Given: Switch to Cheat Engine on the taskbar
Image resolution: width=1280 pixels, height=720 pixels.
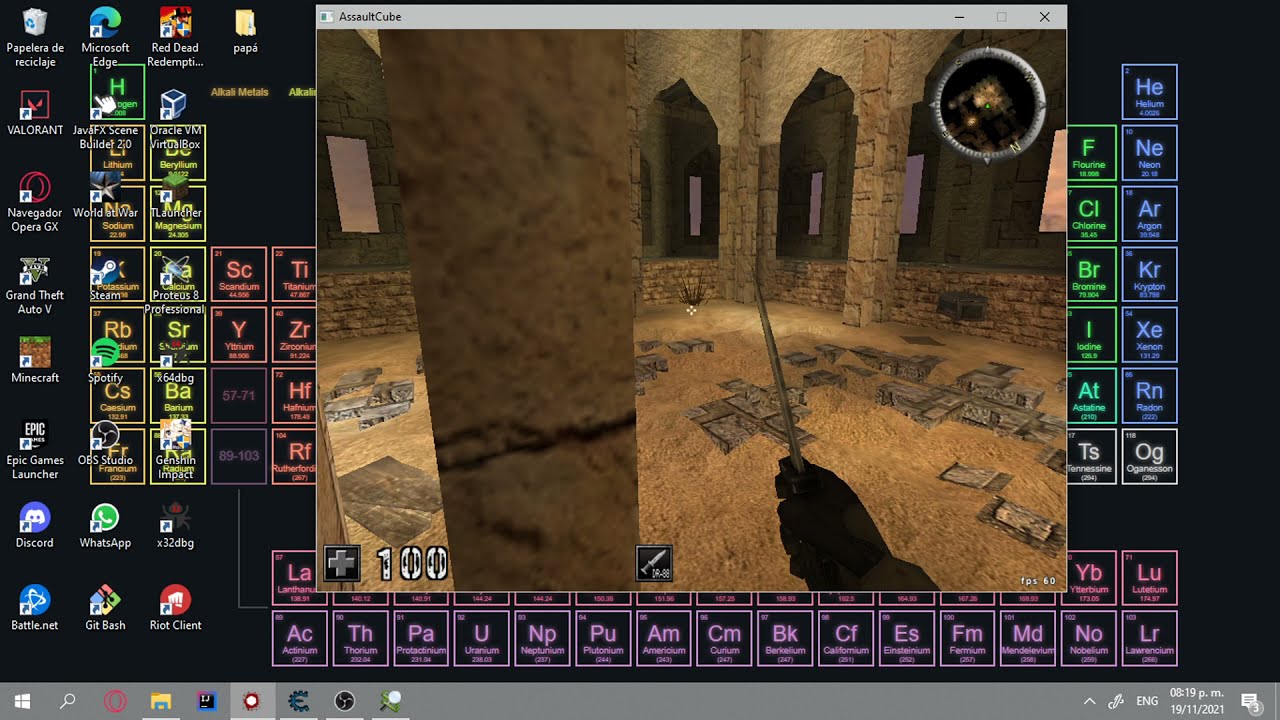Looking at the screenshot, I should pos(298,701).
